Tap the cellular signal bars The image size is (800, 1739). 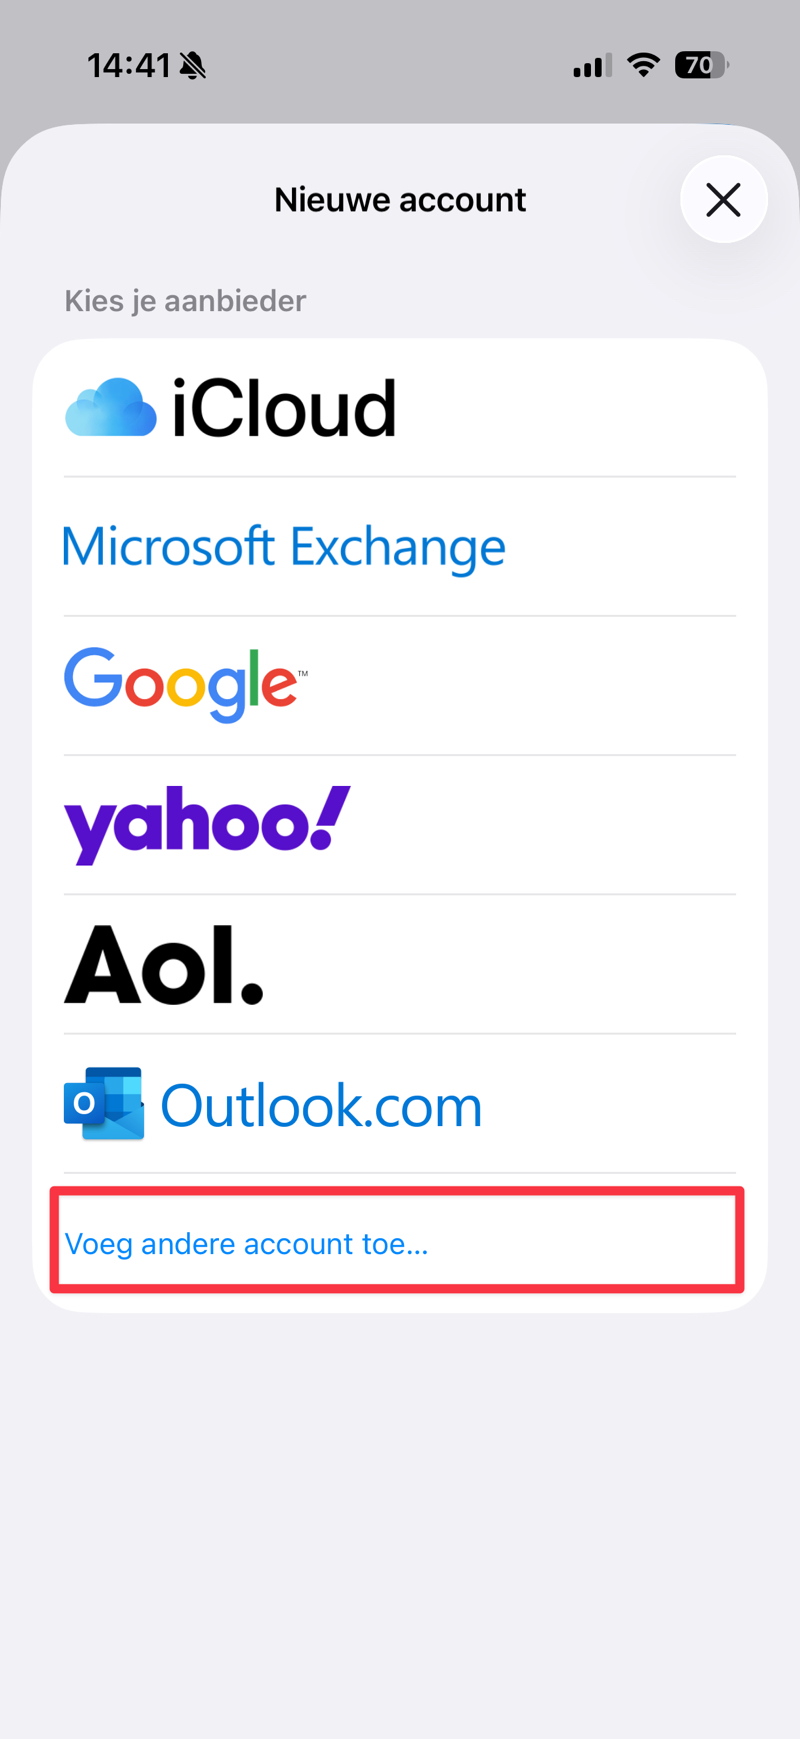[x=593, y=66]
